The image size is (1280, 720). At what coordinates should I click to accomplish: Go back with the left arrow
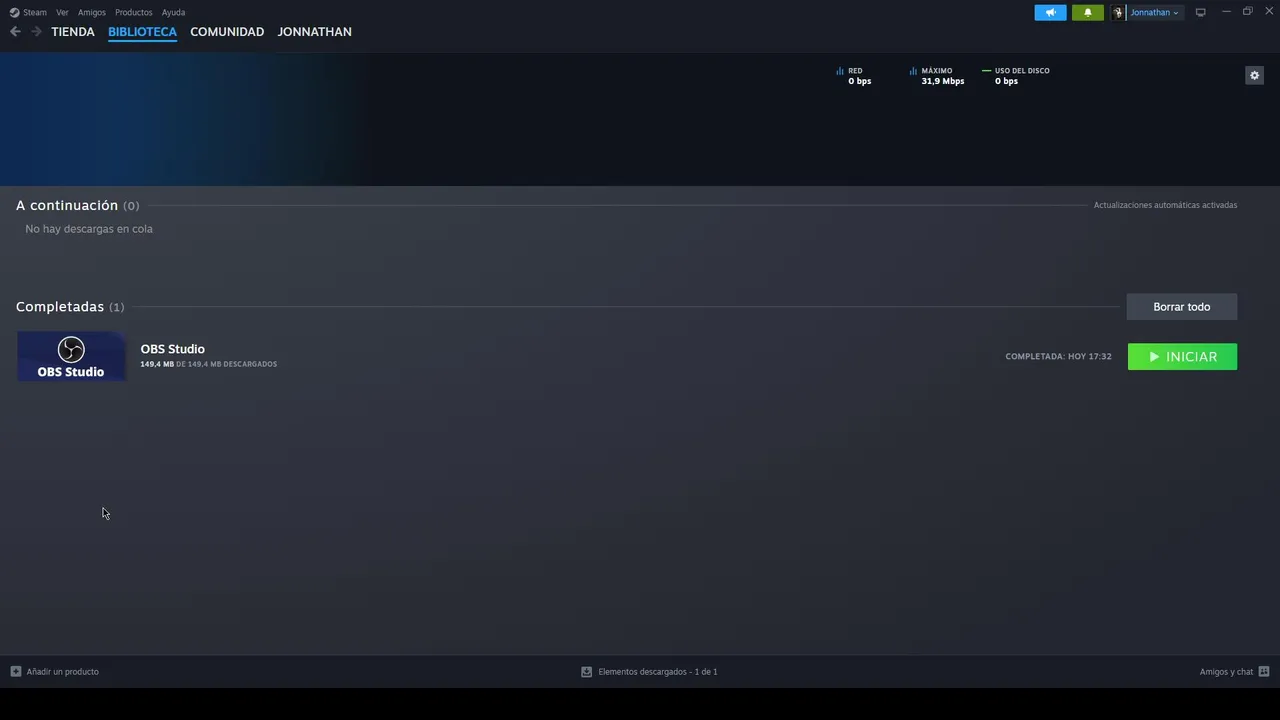pyautogui.click(x=15, y=32)
